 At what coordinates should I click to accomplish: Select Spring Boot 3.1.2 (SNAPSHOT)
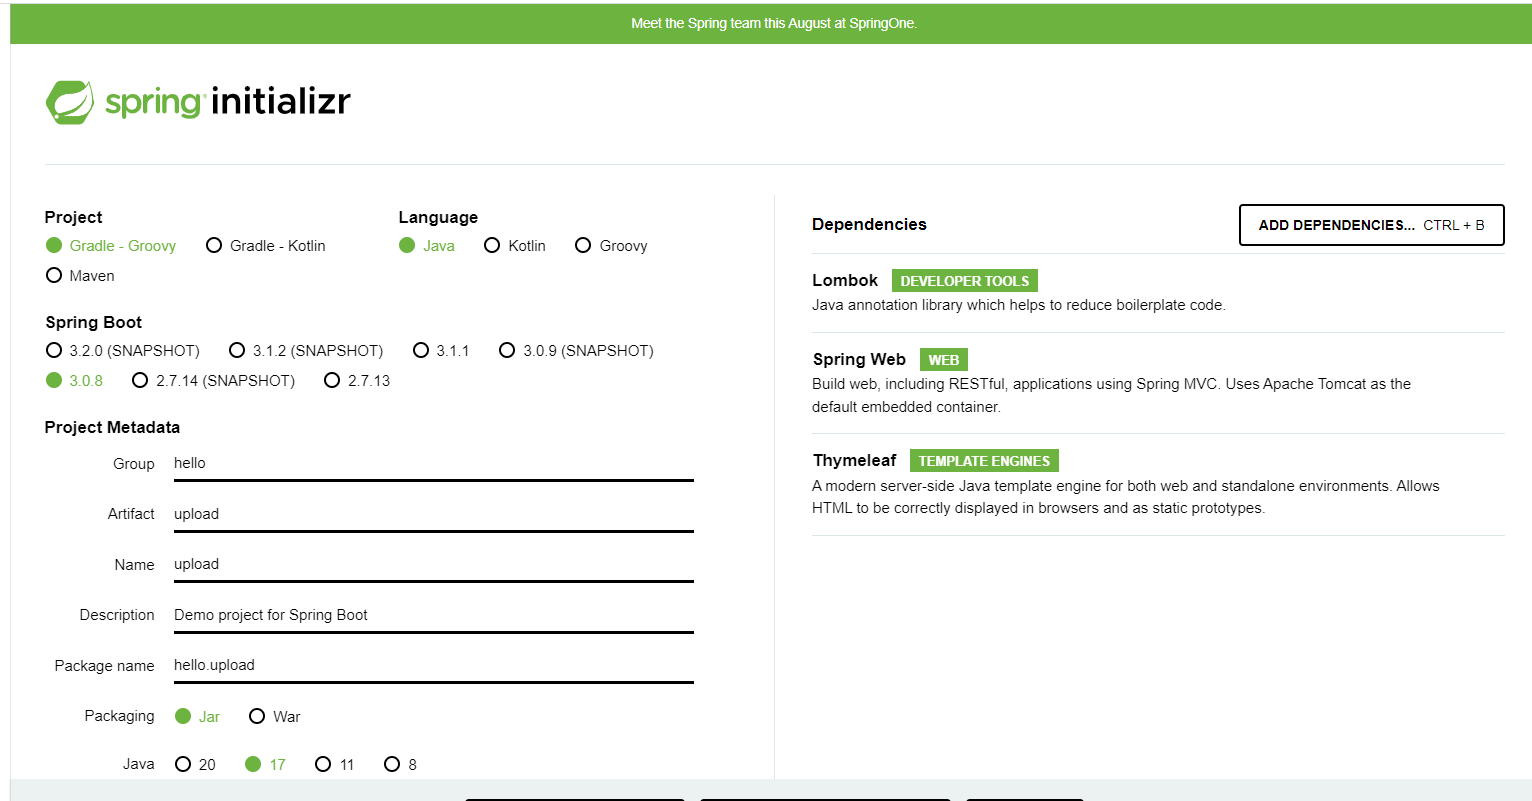pyautogui.click(x=306, y=351)
